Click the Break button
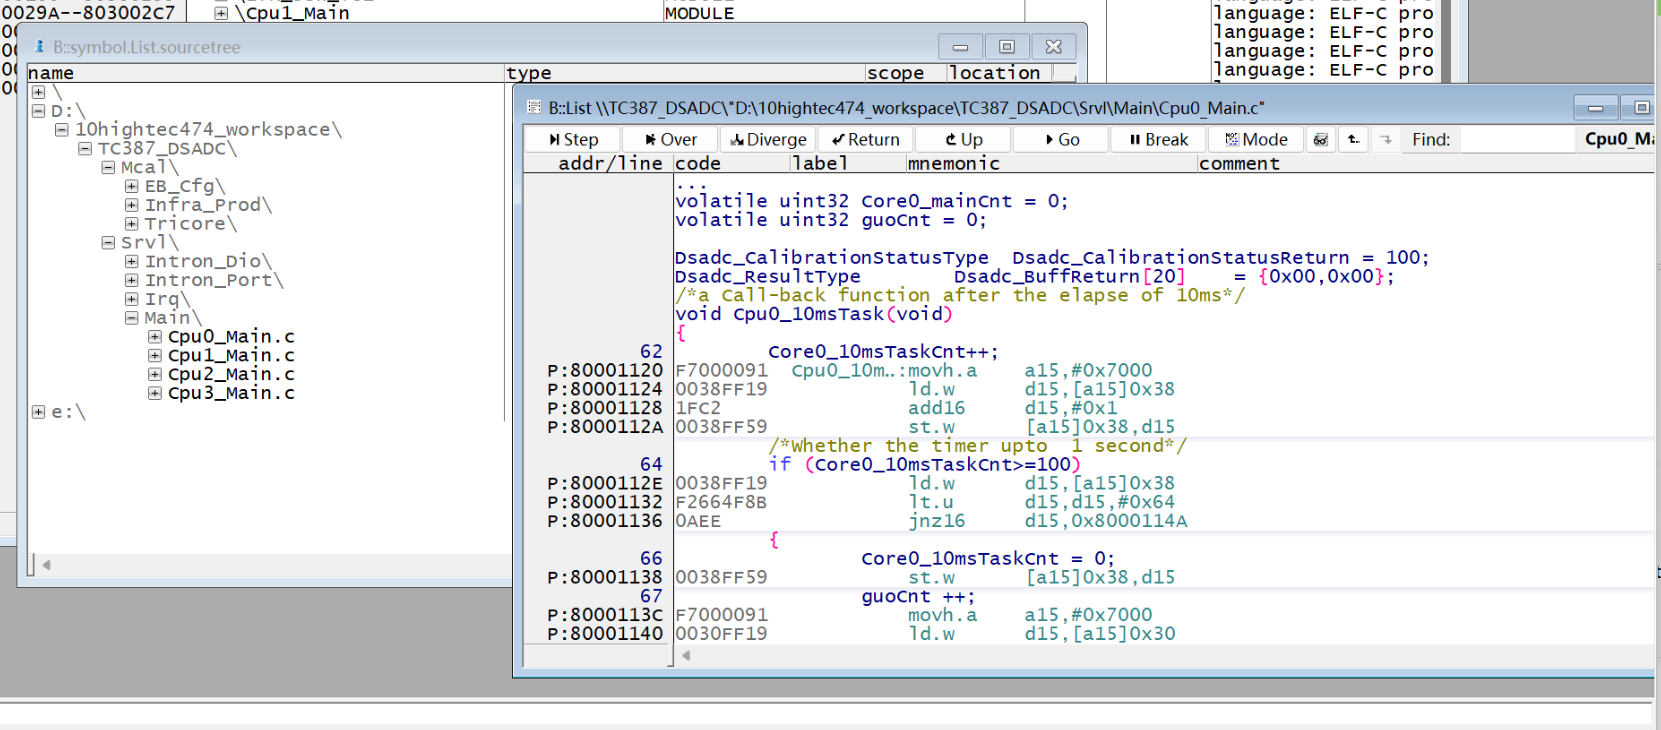This screenshot has width=1661, height=730. coord(1159,139)
